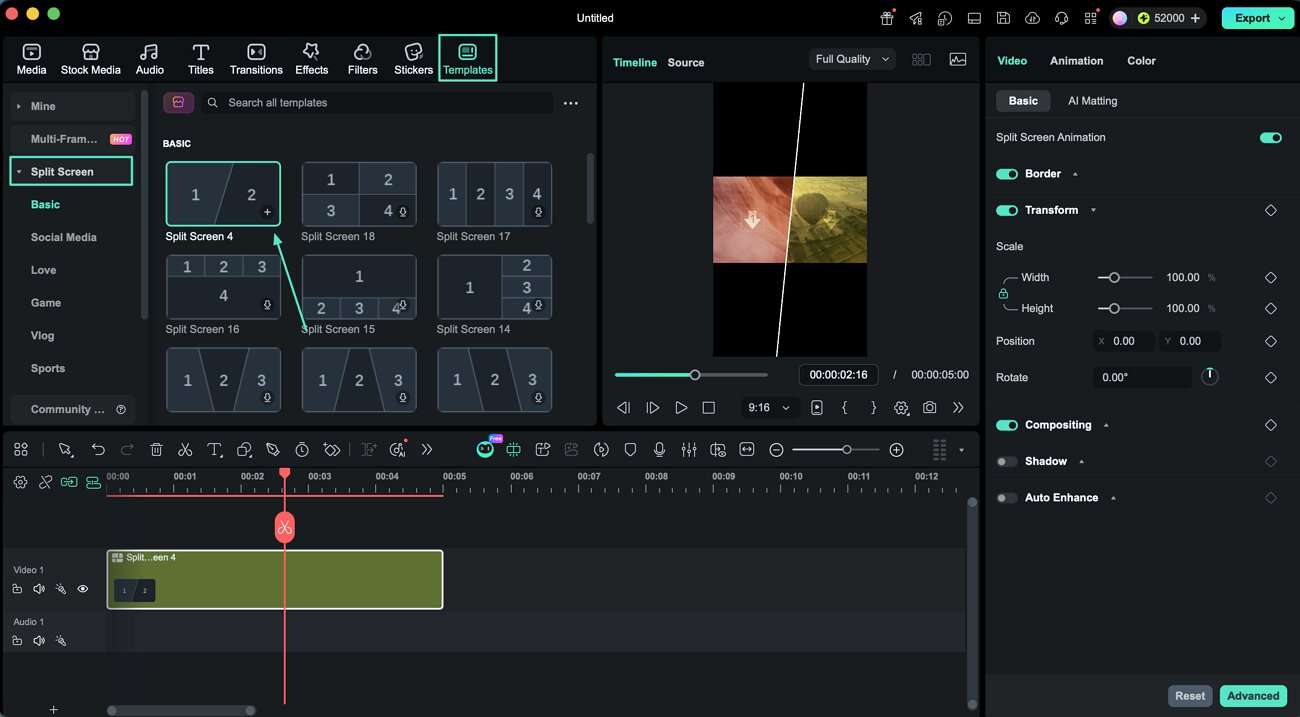Open the grid compare view icon
The height and width of the screenshot is (717, 1300).
click(921, 59)
